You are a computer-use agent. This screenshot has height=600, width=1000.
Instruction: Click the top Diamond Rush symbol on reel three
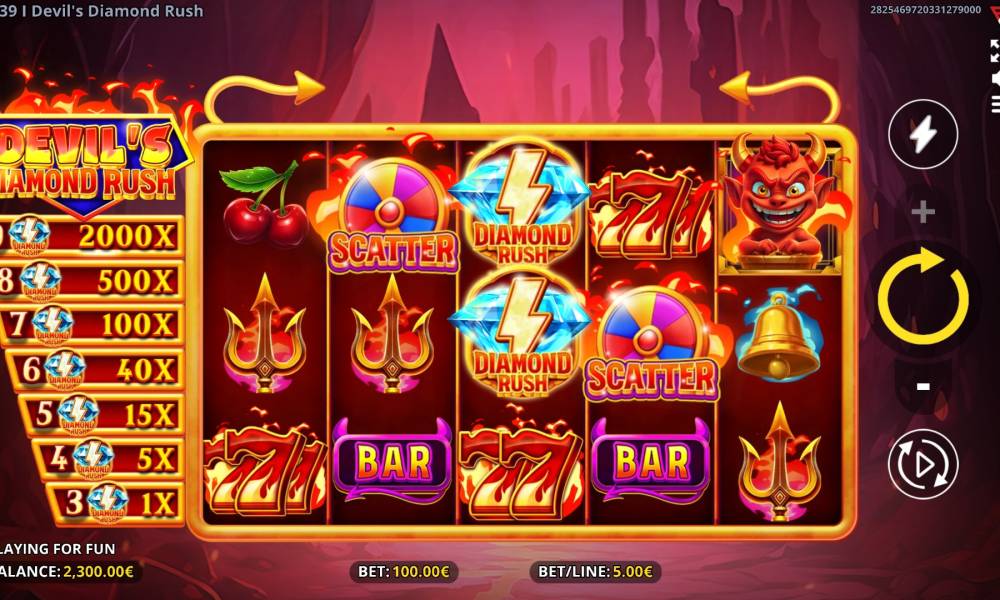522,203
